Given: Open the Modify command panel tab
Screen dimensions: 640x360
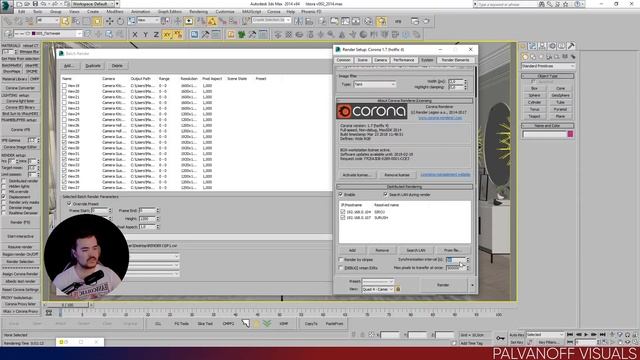Looking at the screenshot, I should 532,46.
